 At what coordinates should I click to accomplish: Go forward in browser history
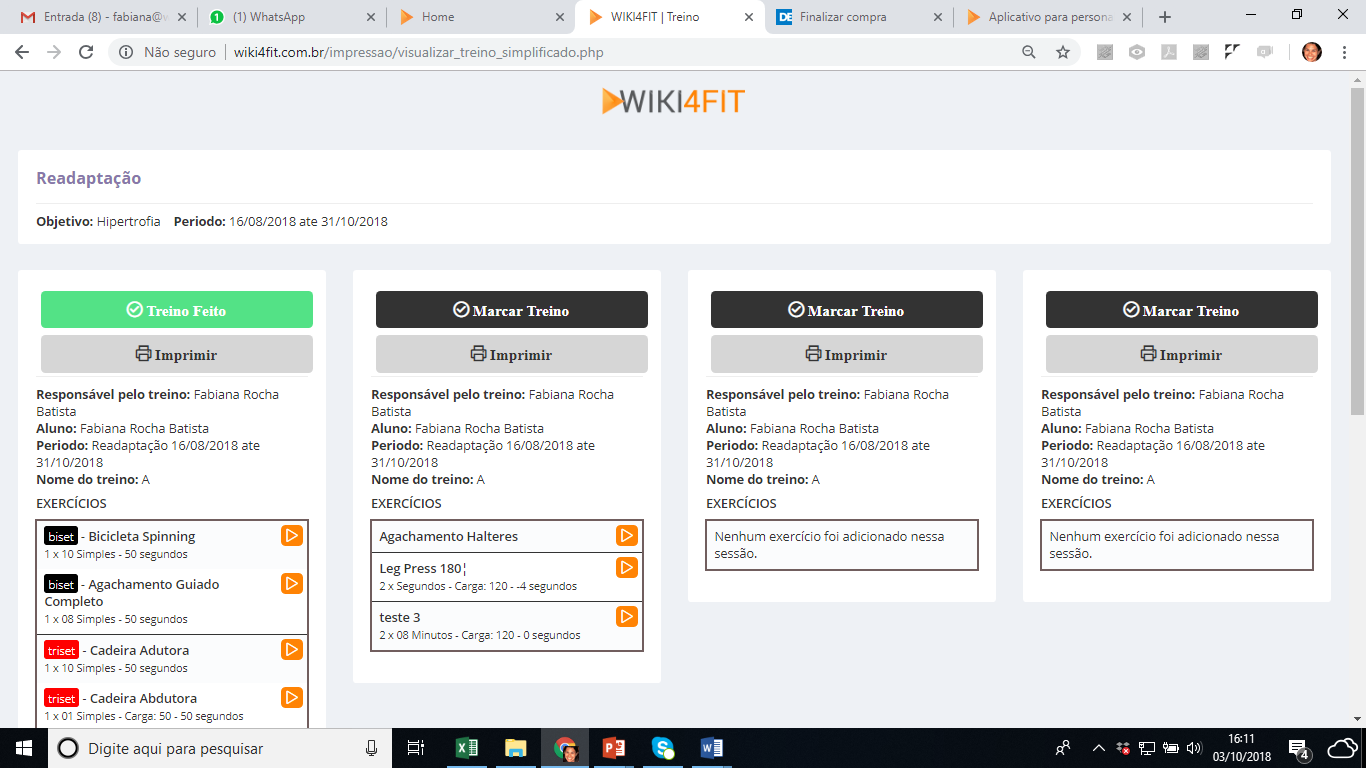pyautogui.click(x=54, y=52)
